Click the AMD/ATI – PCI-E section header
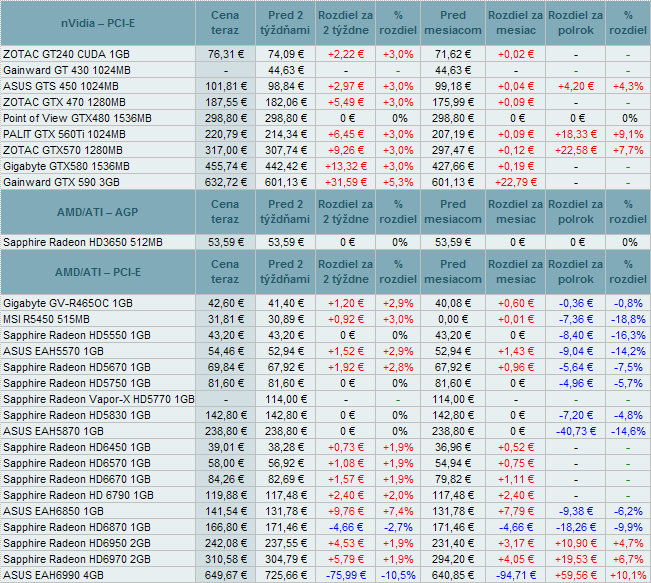The image size is (651, 583). 98,272
